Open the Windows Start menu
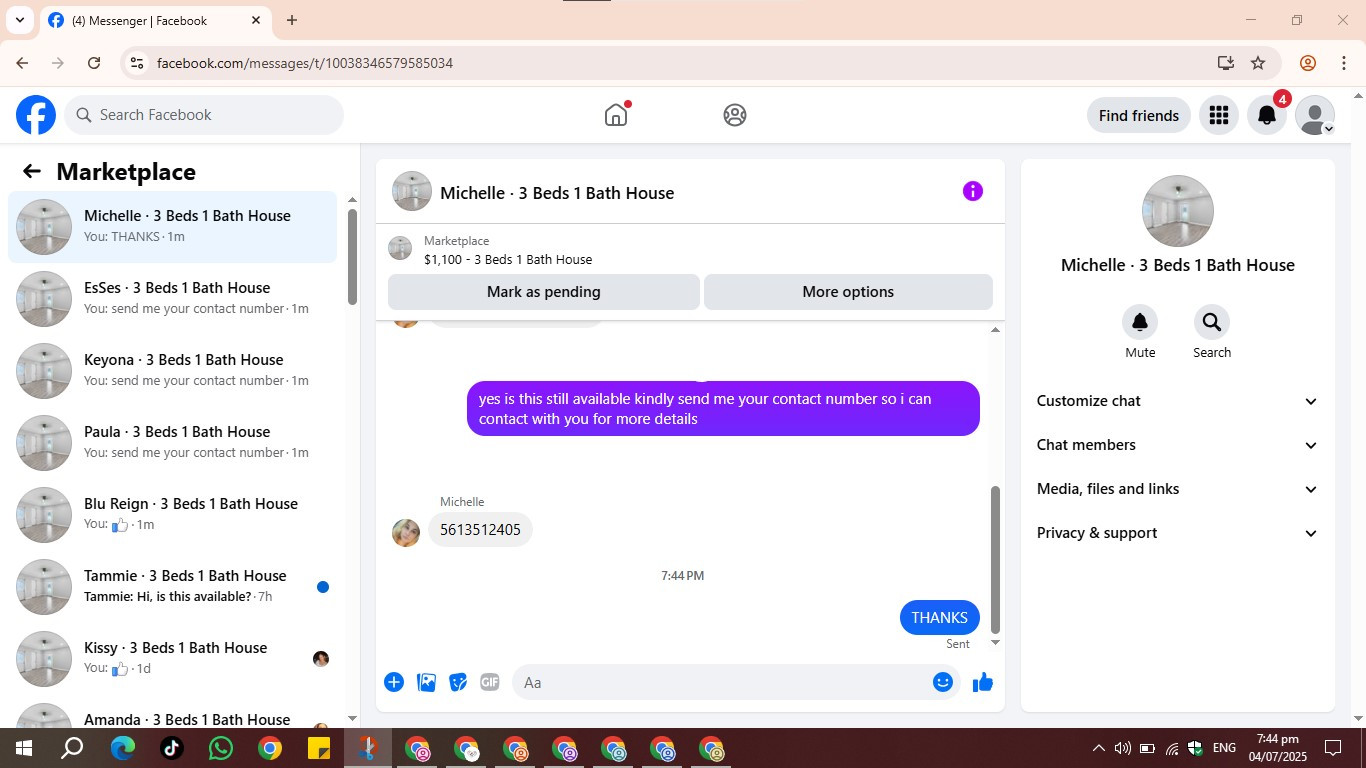Image resolution: width=1366 pixels, height=768 pixels. pos(23,748)
